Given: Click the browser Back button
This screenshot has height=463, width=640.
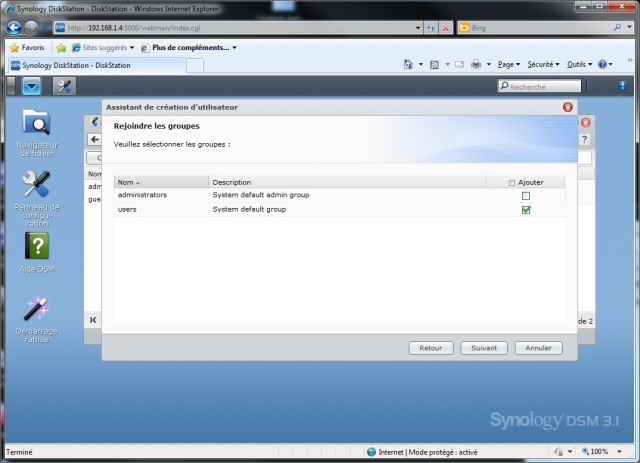Looking at the screenshot, I should (14, 28).
